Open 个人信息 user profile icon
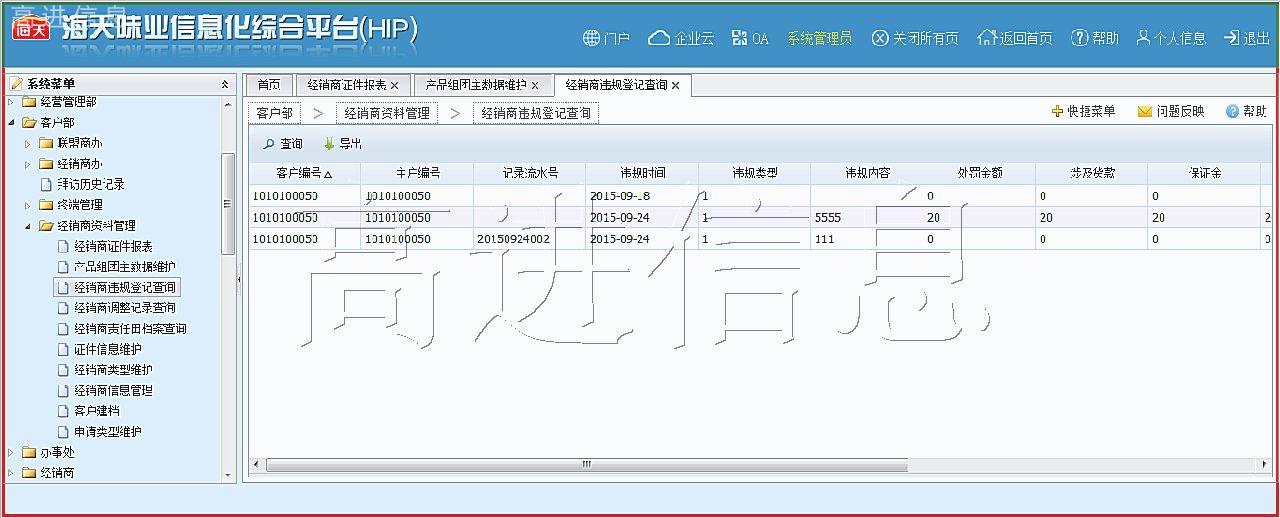Viewport: 1280px width, 518px height. (x=1144, y=39)
